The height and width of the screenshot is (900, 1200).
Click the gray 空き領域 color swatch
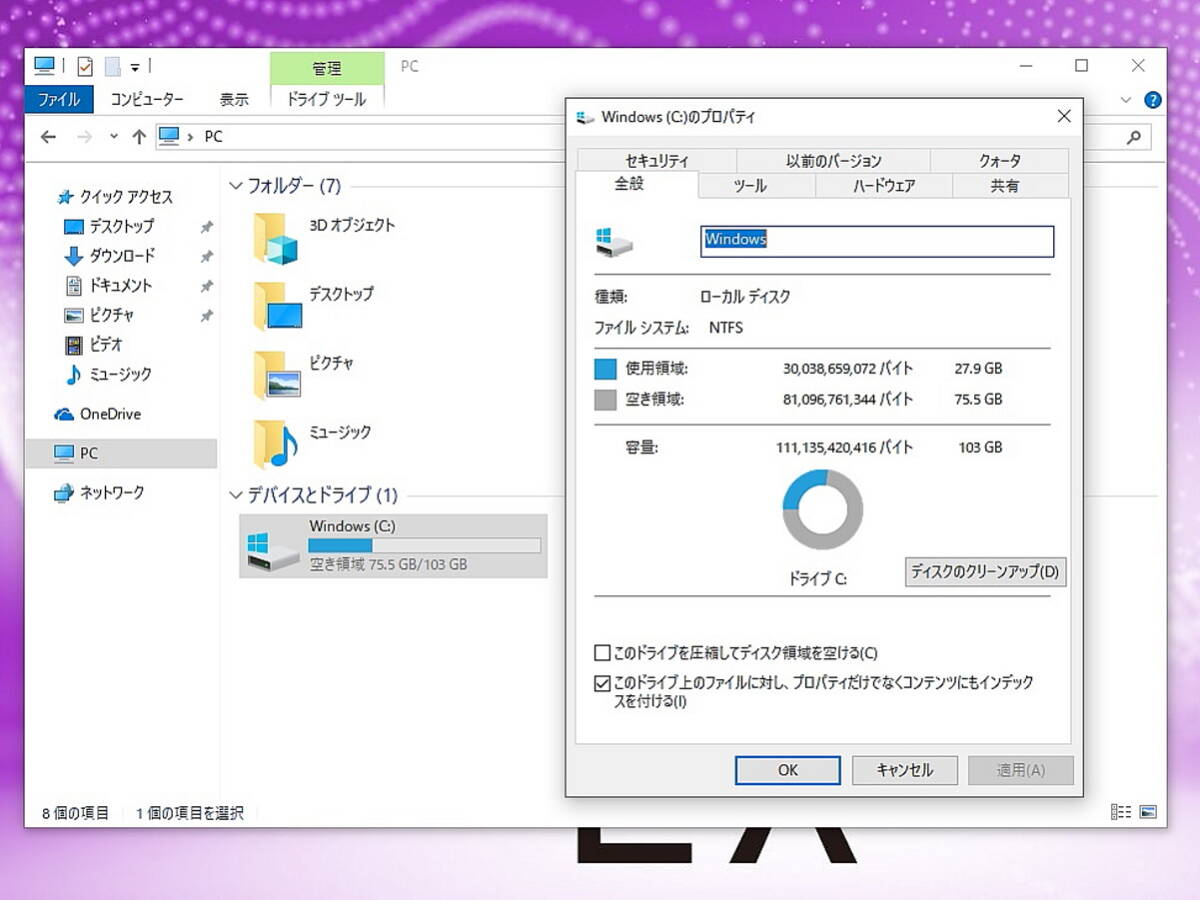point(605,400)
